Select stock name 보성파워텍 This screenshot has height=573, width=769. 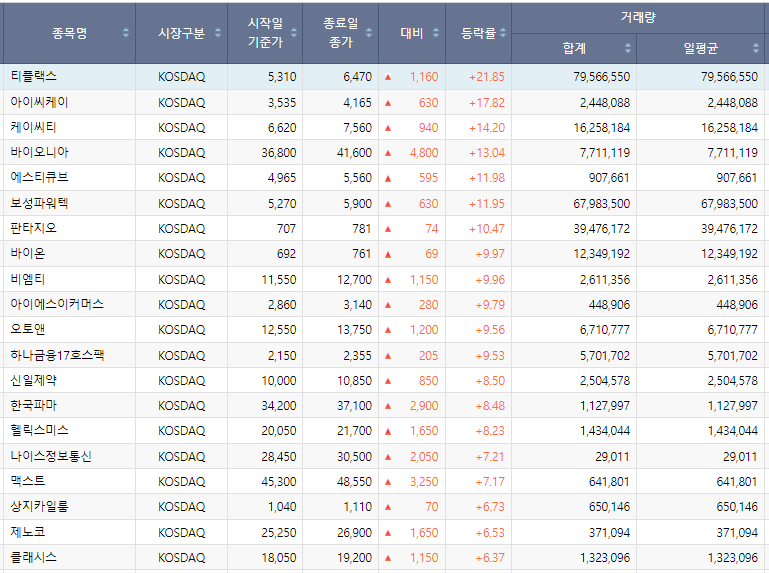coord(39,204)
